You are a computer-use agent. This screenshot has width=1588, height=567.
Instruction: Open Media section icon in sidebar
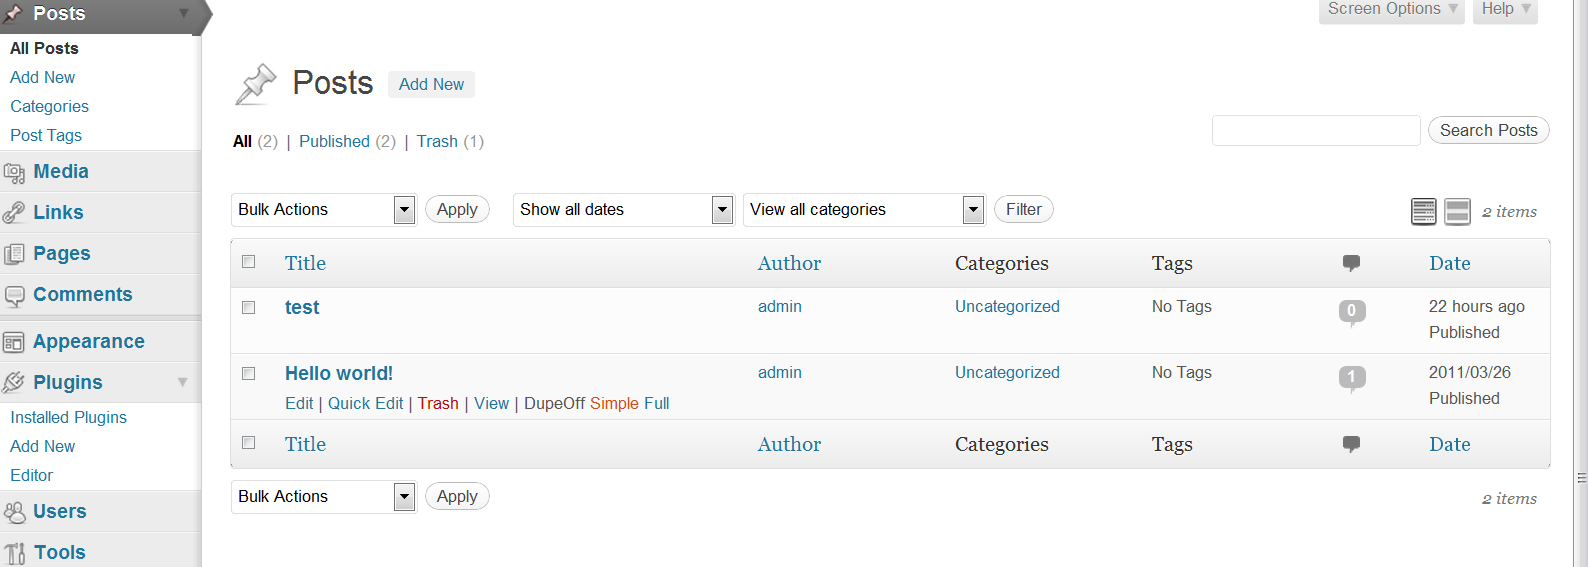pos(14,173)
